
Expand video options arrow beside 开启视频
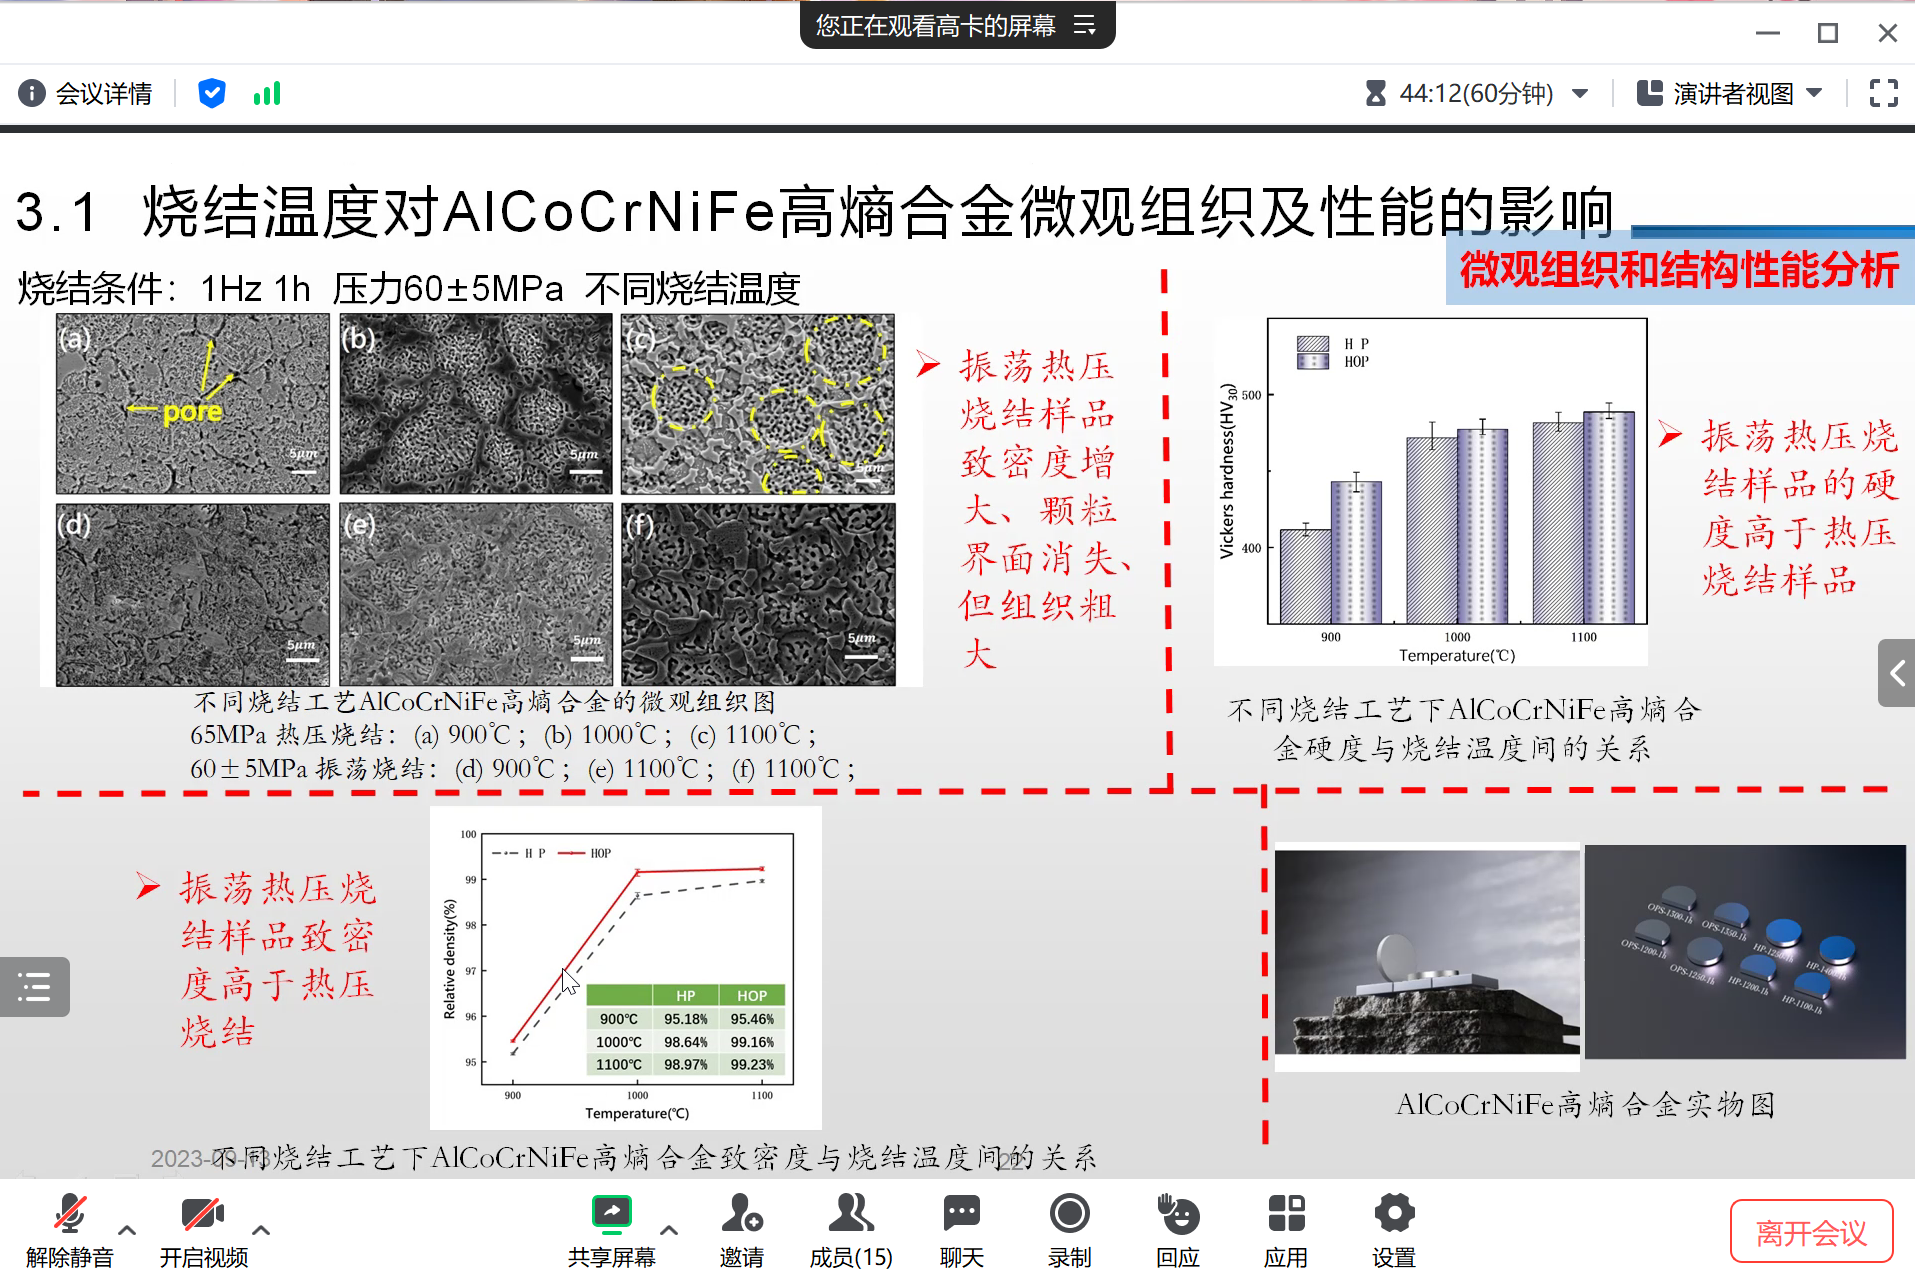[261, 1230]
